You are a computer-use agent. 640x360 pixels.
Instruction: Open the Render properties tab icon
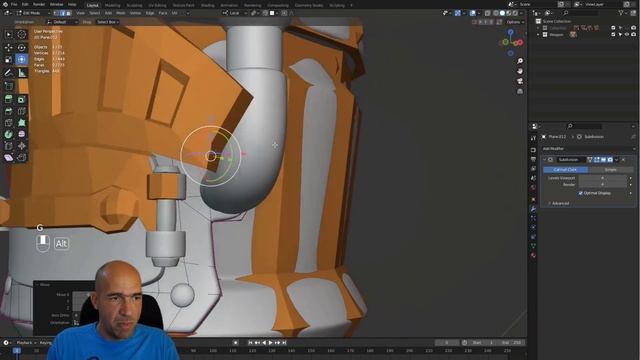pyautogui.click(x=533, y=150)
